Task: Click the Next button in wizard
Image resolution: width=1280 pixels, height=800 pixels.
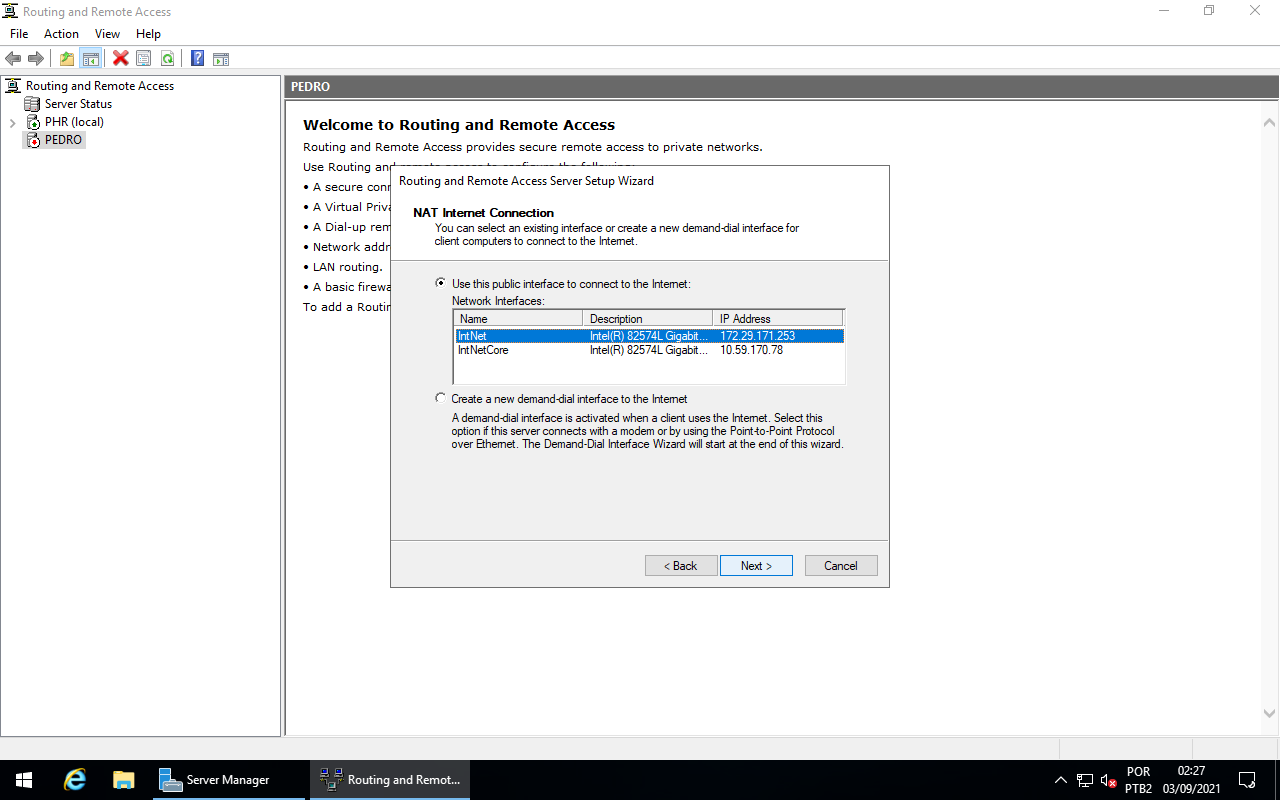Action: coord(756,566)
